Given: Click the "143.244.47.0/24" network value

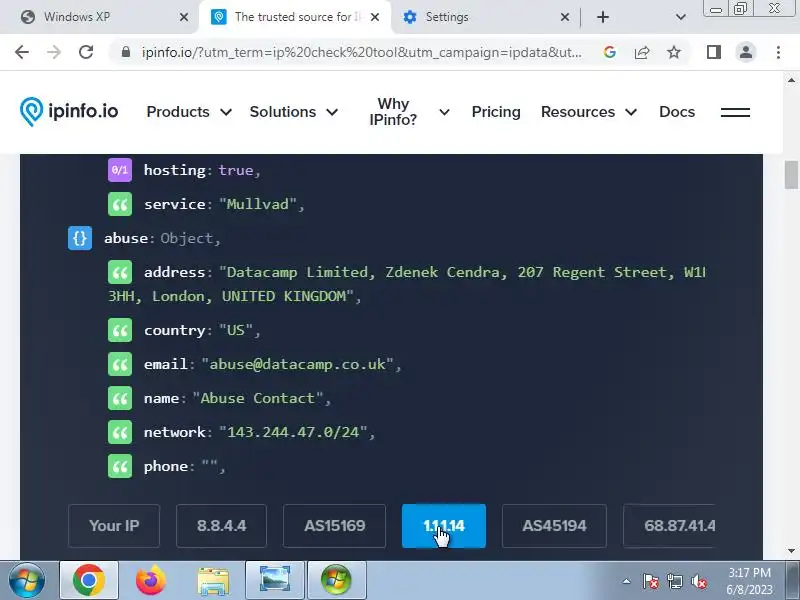Looking at the screenshot, I should click(x=293, y=432).
